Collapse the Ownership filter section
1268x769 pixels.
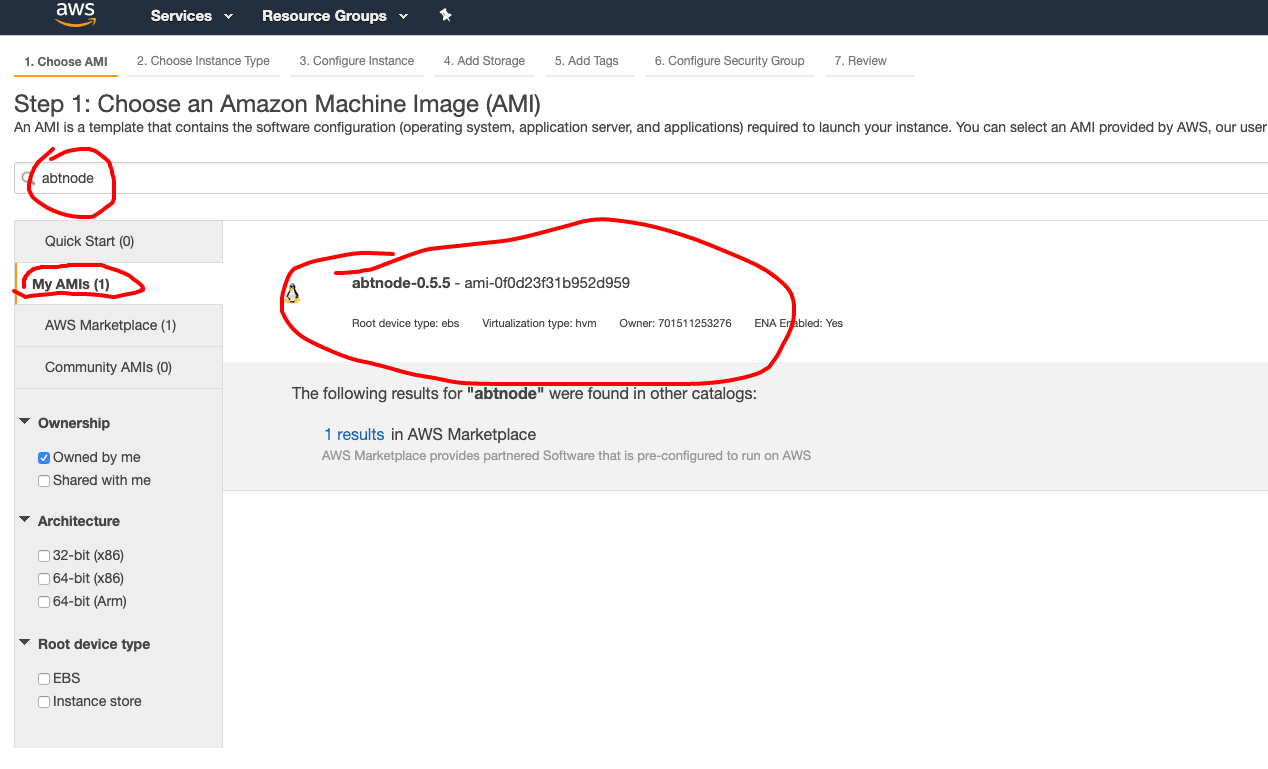pyautogui.click(x=25, y=422)
